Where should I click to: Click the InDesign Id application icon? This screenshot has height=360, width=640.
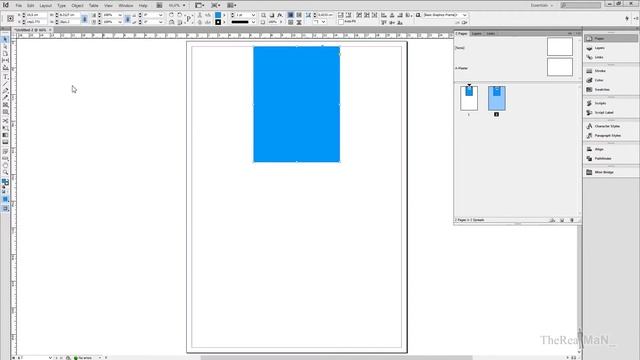5,5
